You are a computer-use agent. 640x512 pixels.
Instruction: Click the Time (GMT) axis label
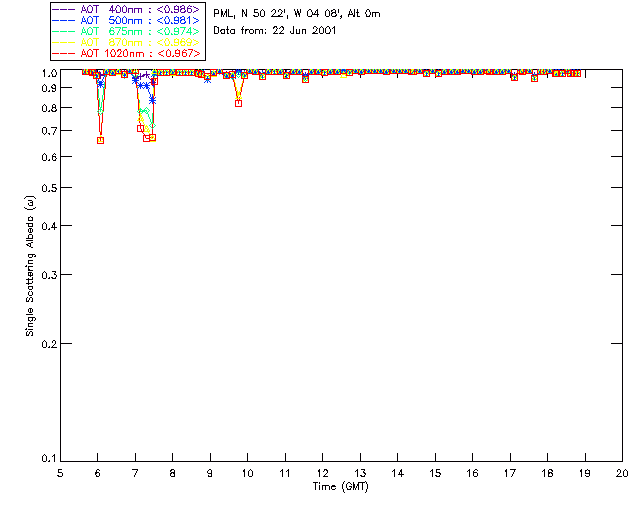coord(340,487)
